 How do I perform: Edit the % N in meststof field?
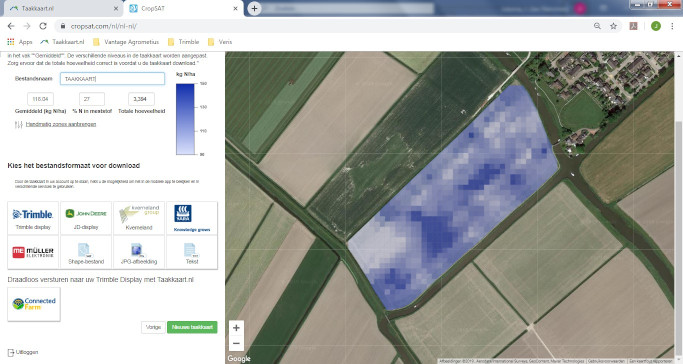click(x=92, y=99)
